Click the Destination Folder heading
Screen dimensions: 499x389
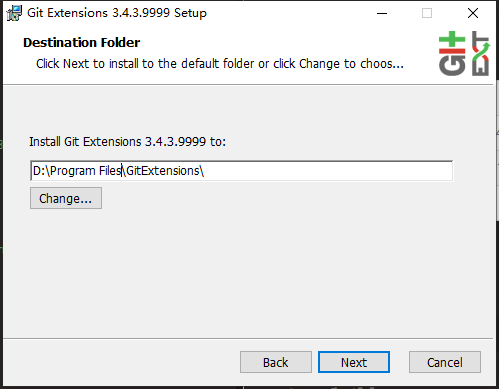(x=82, y=42)
